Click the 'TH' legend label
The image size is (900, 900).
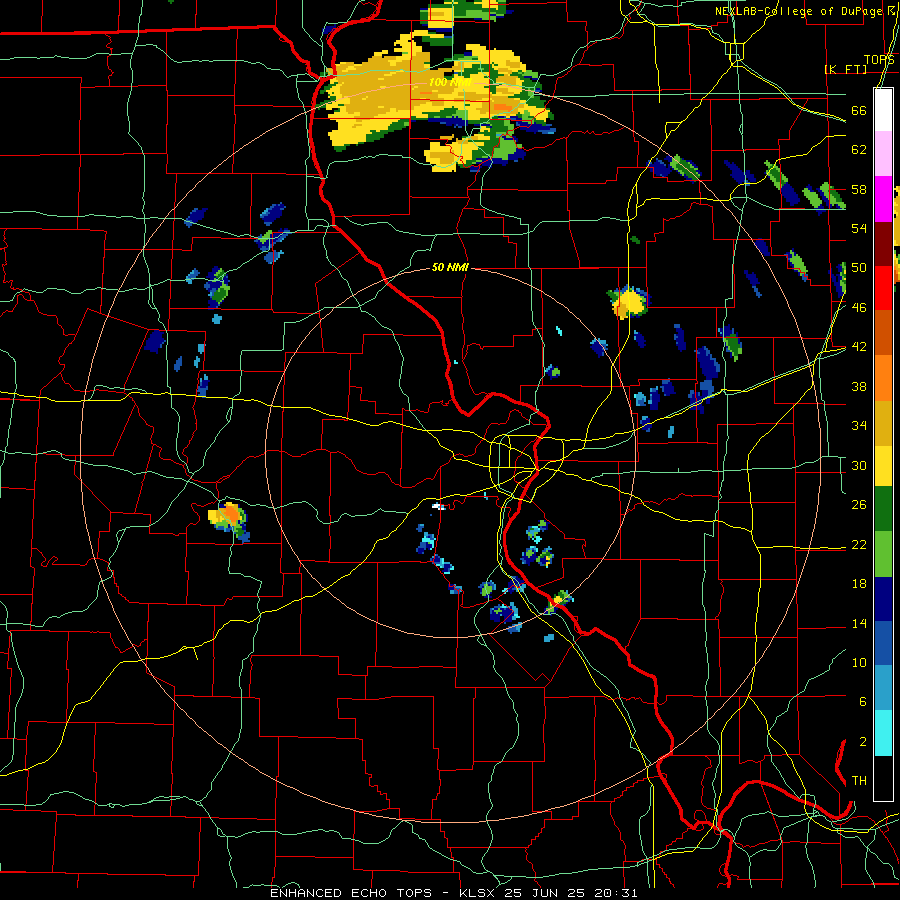pos(859,781)
